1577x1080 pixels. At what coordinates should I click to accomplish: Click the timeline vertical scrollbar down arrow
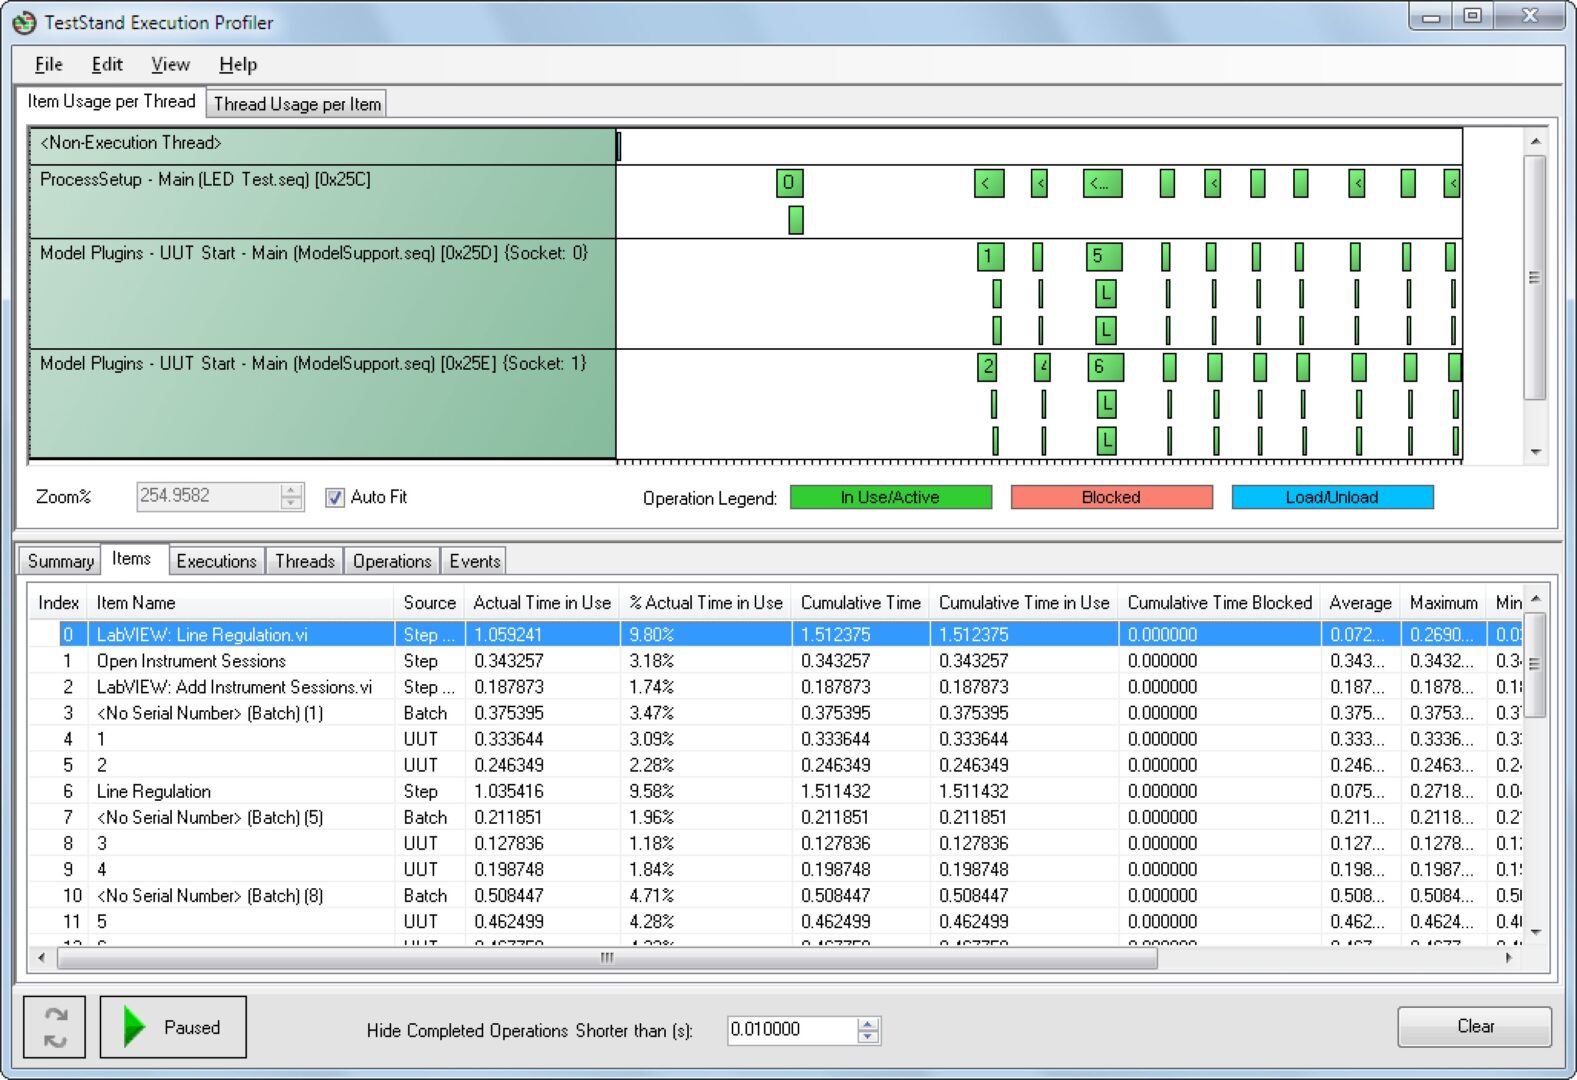[1535, 453]
